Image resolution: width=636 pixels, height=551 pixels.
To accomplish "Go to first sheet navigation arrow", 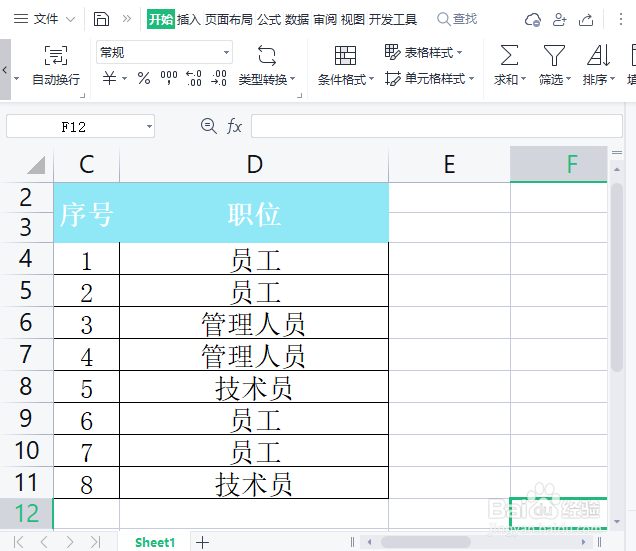I will (19, 542).
